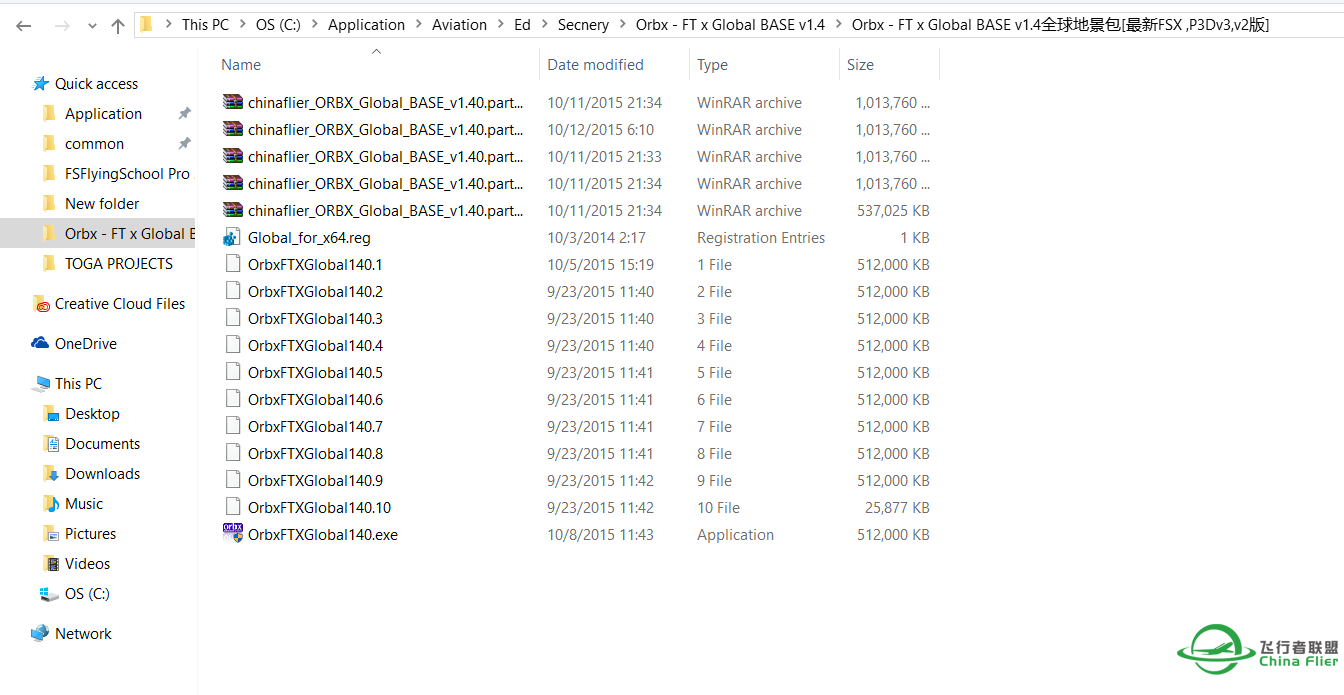This screenshot has height=695, width=1344.
Task: Select highlighted Orbx - FT x Global sidebar item
Action: point(99,234)
